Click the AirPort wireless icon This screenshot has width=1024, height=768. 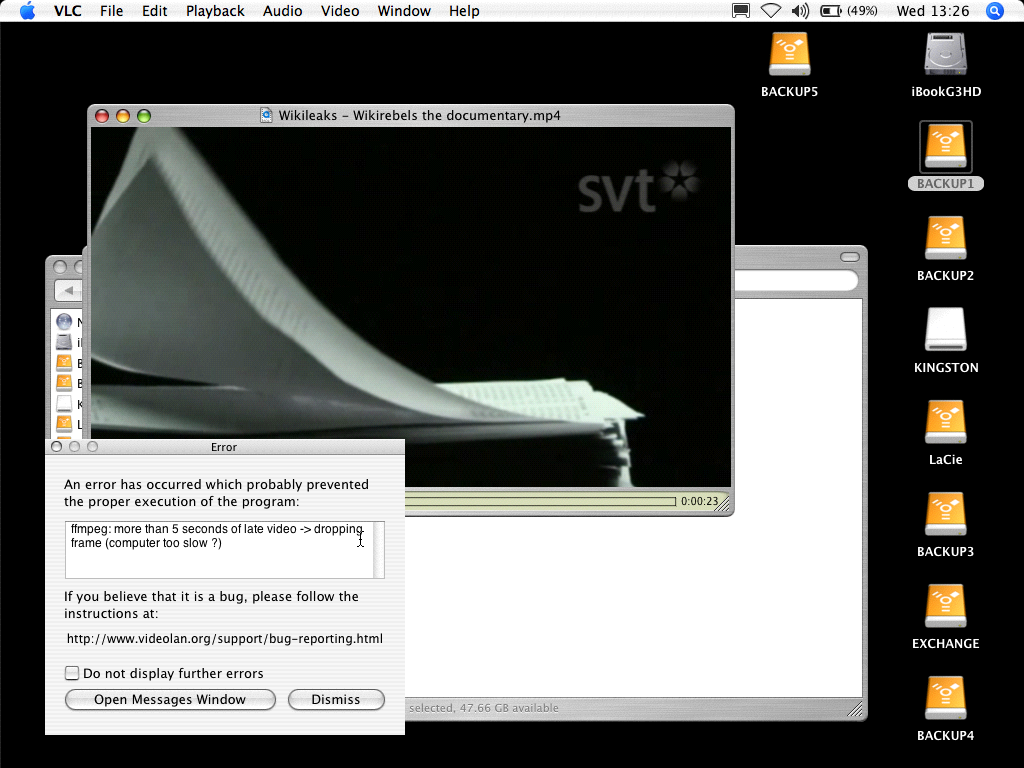click(771, 10)
